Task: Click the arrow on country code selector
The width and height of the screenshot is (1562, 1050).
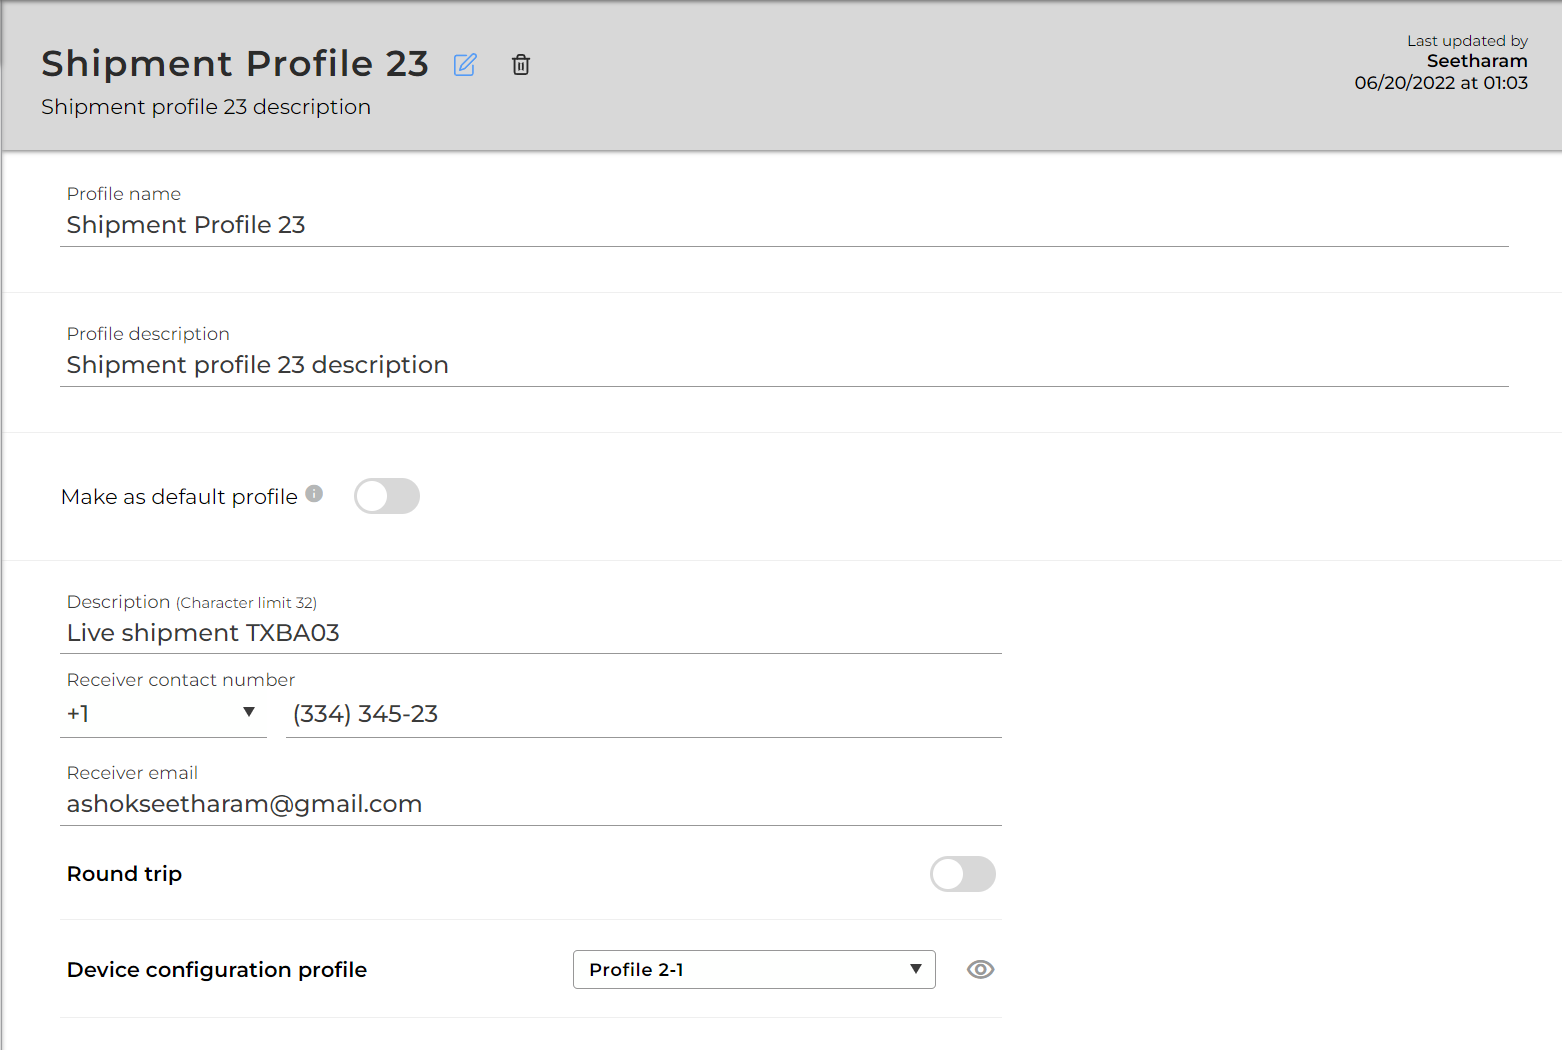Action: pos(249,712)
